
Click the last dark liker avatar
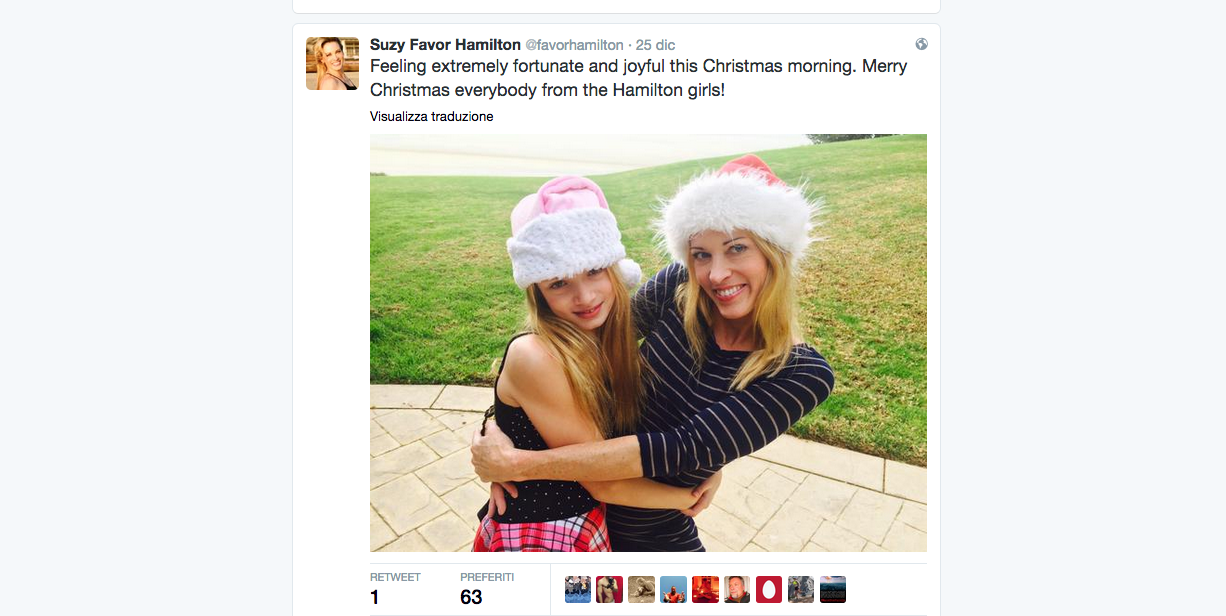833,589
